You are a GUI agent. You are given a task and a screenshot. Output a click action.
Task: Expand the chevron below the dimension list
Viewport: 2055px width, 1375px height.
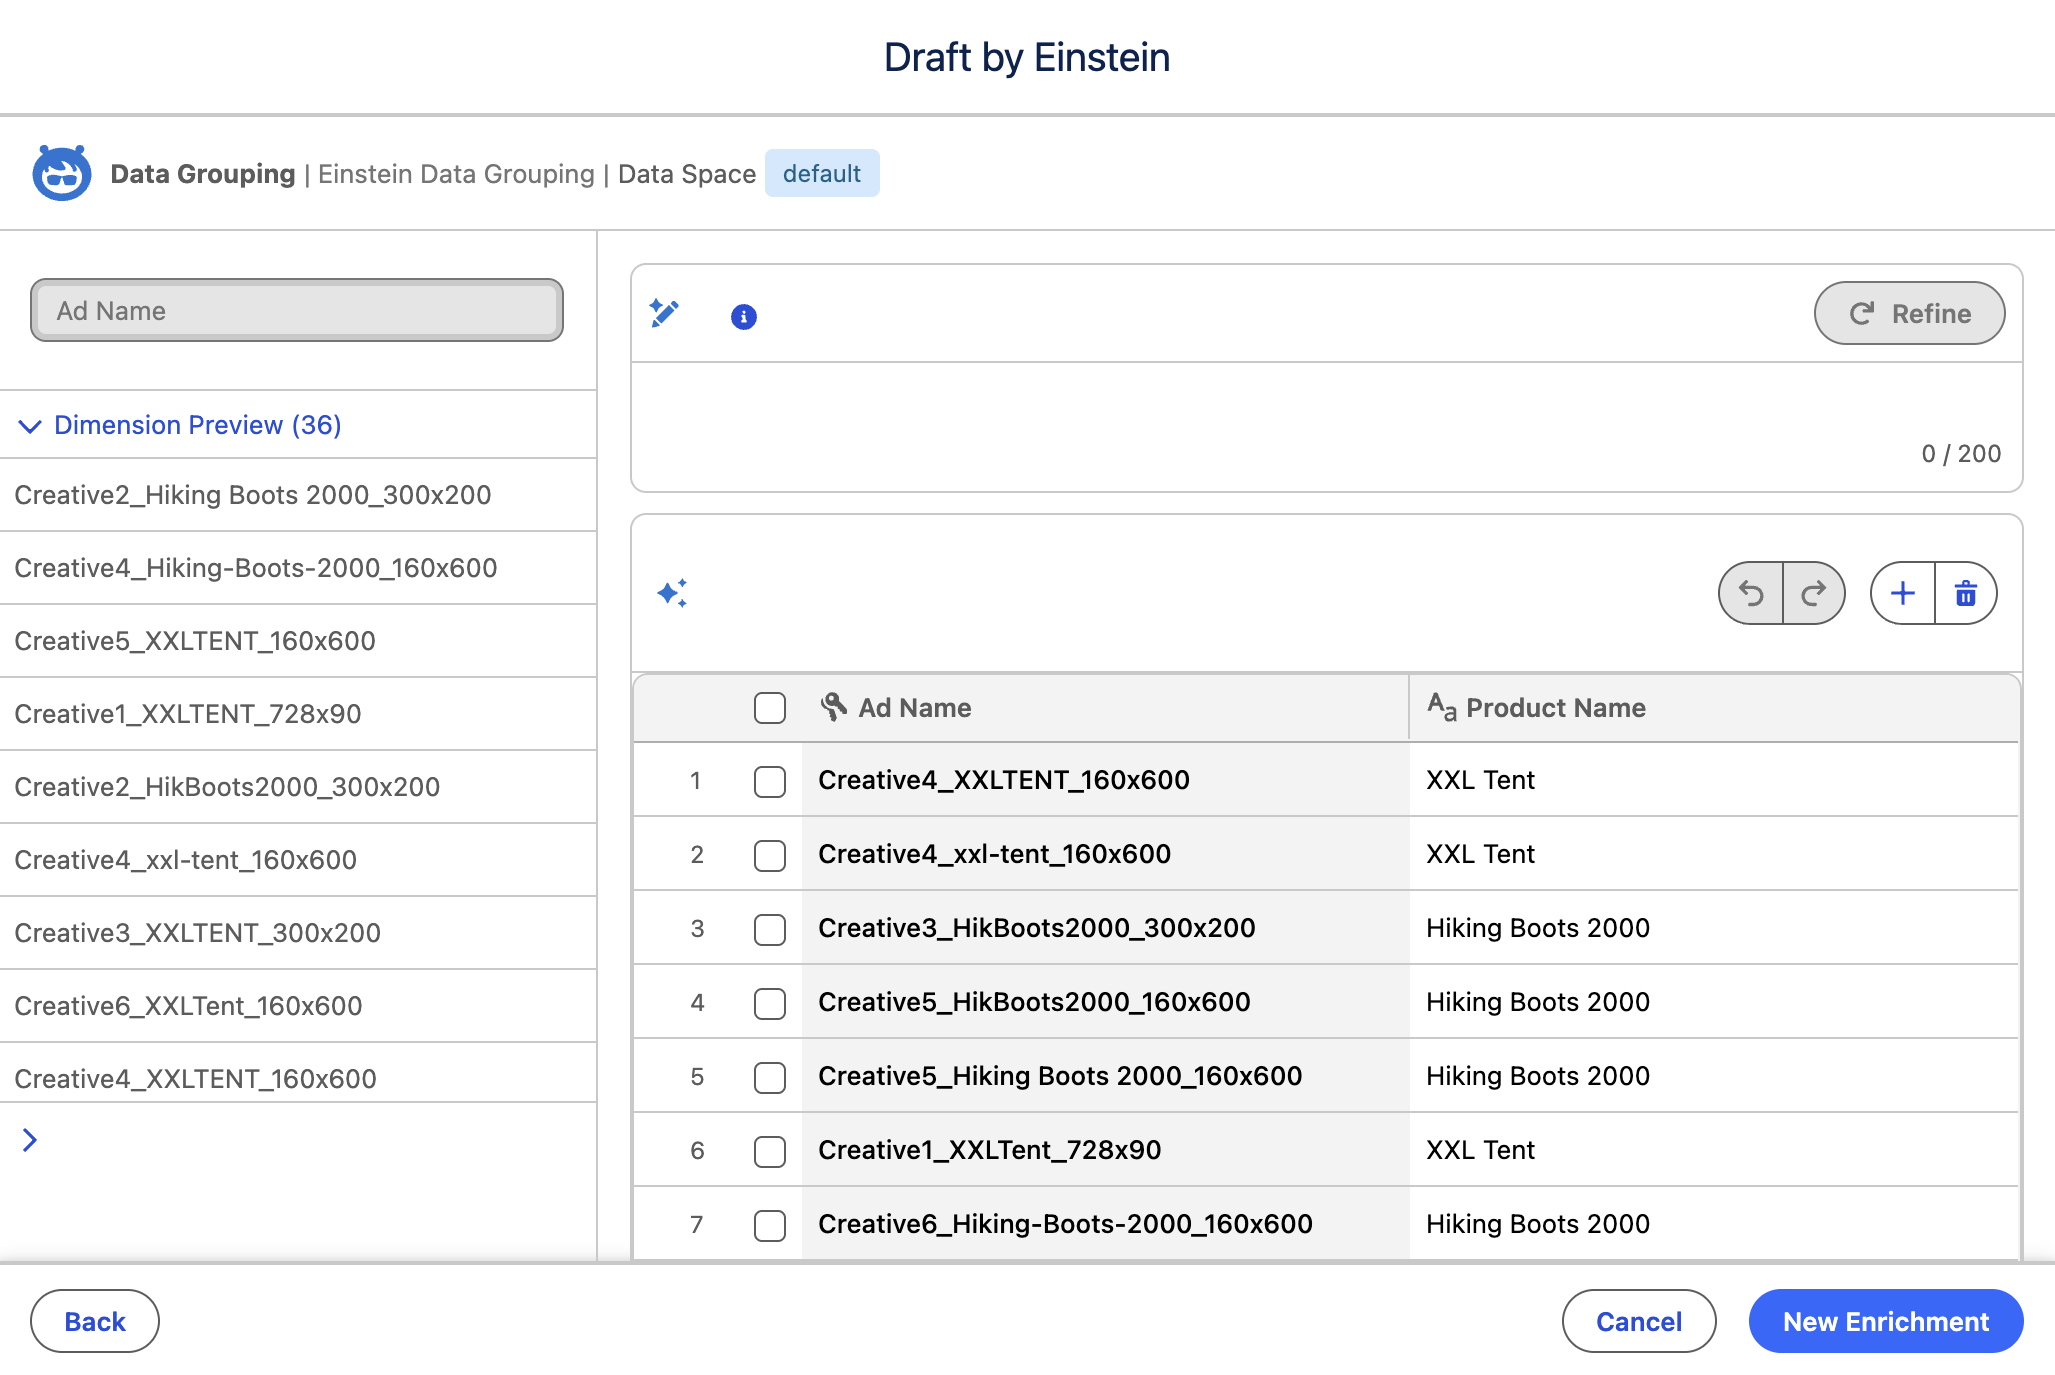tap(30, 1140)
